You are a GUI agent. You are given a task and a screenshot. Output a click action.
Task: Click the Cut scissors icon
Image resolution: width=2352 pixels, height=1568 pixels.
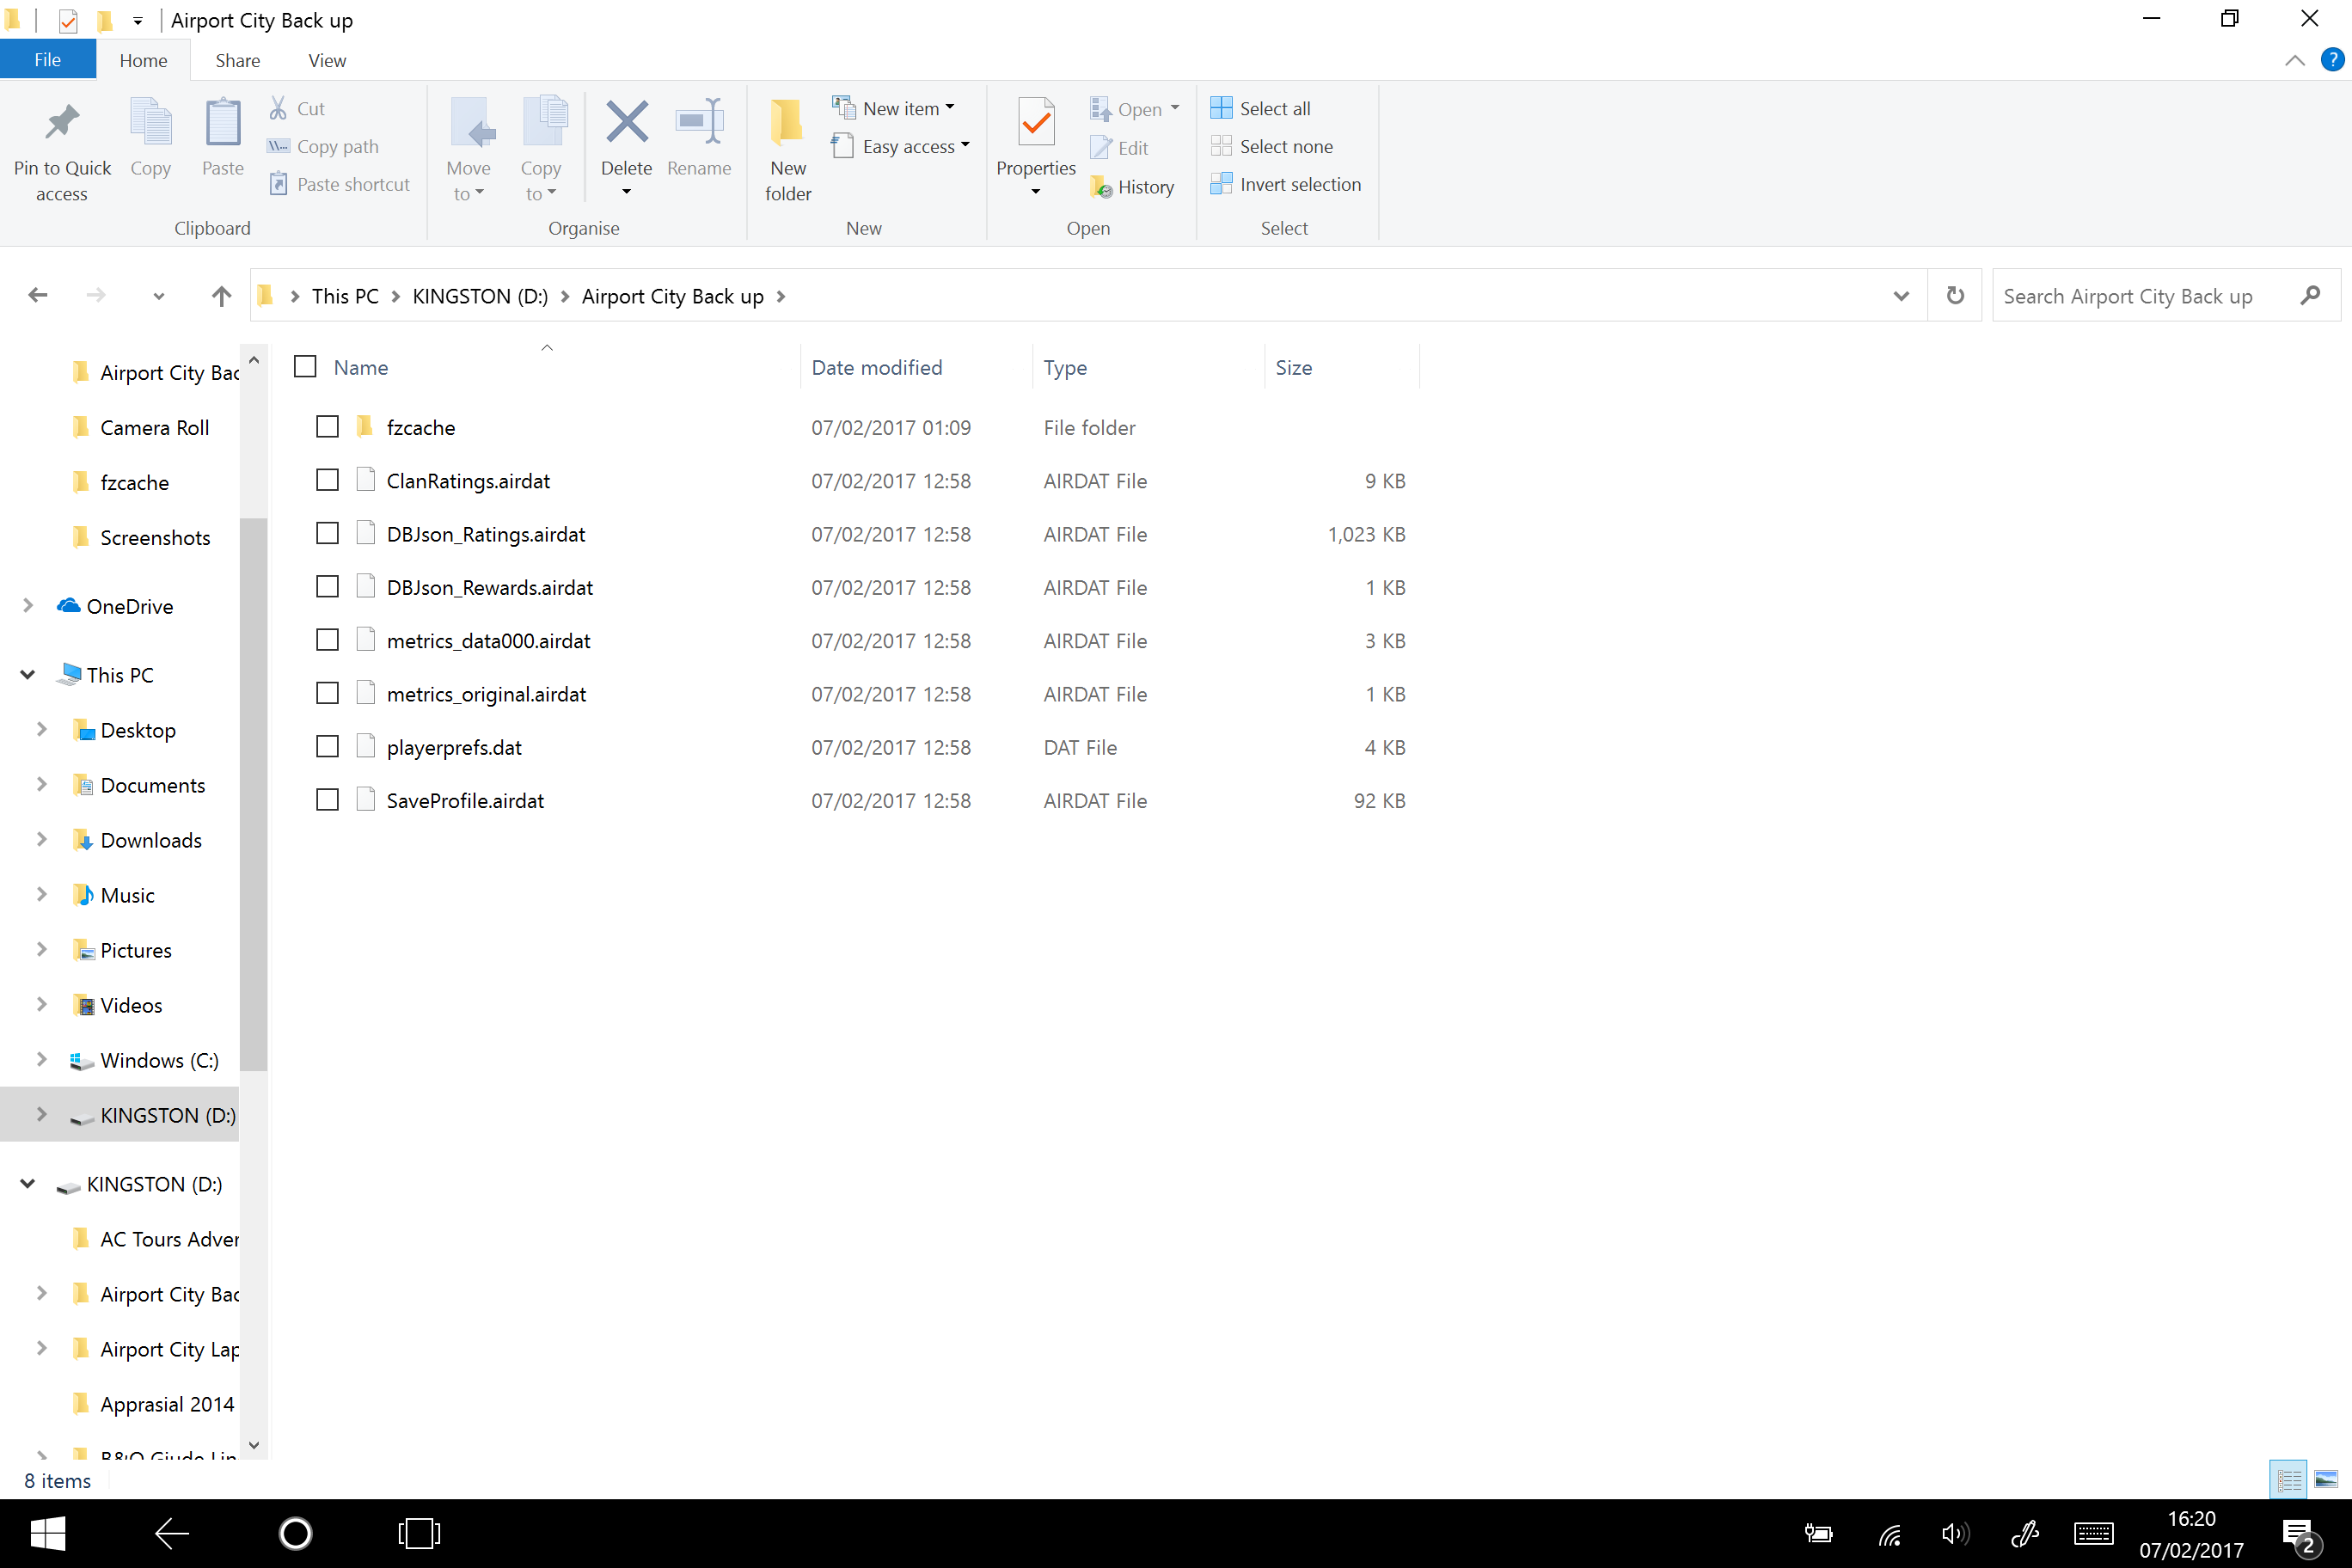click(x=278, y=108)
